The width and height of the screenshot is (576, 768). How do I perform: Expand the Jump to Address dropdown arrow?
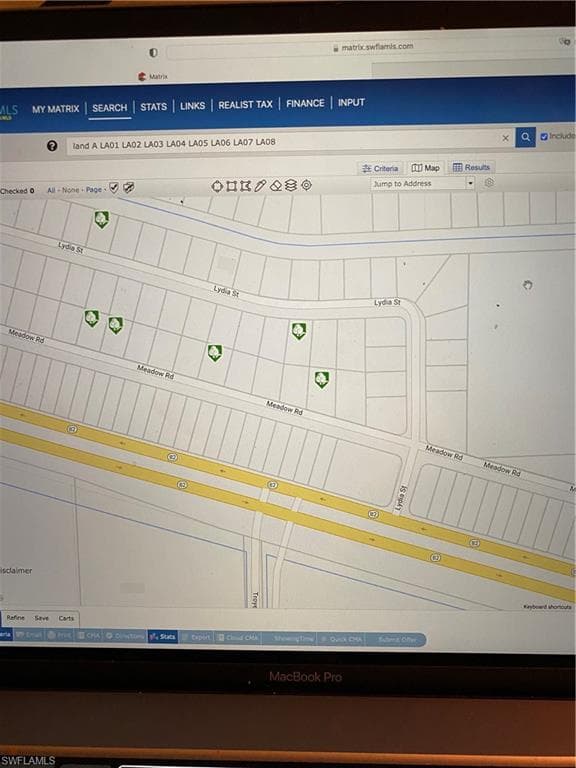(x=471, y=183)
